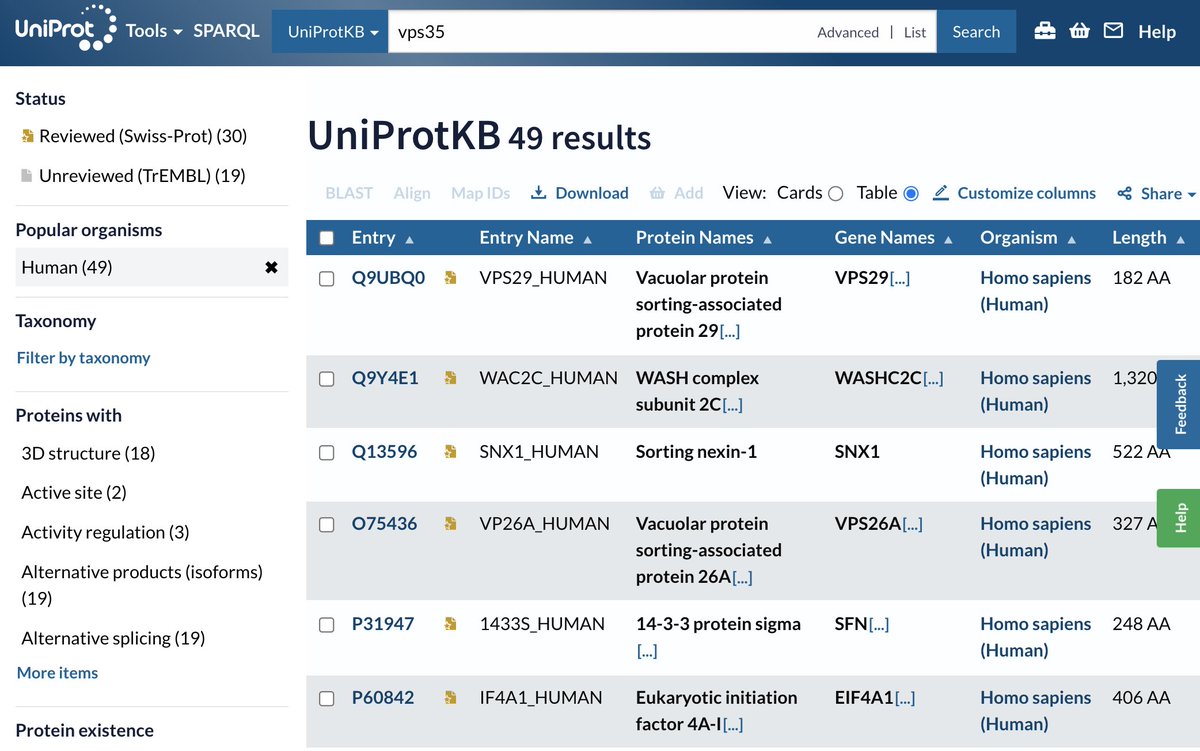Open entry Q13596
Viewport: 1200px width, 751px height.
[x=384, y=452]
